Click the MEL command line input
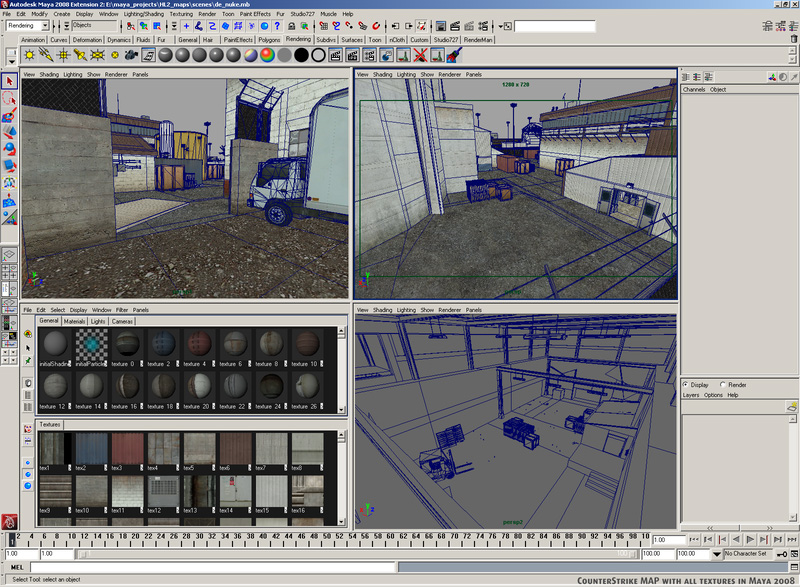The height and width of the screenshot is (587, 800). (x=212, y=567)
